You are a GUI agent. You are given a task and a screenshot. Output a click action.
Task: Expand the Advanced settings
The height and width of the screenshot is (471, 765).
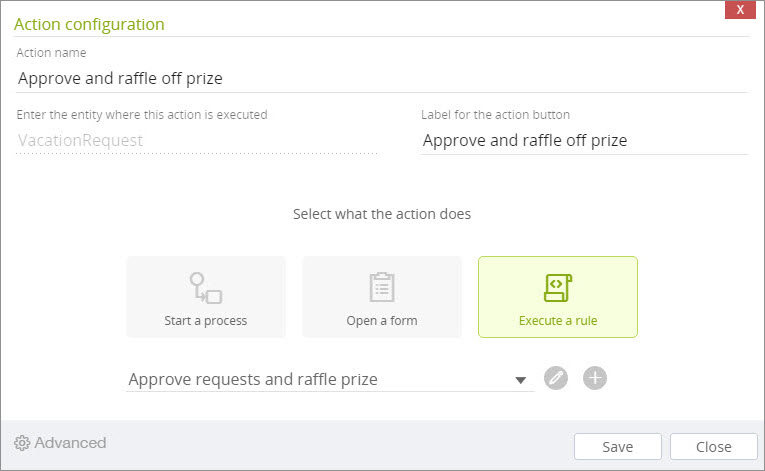[x=60, y=443]
